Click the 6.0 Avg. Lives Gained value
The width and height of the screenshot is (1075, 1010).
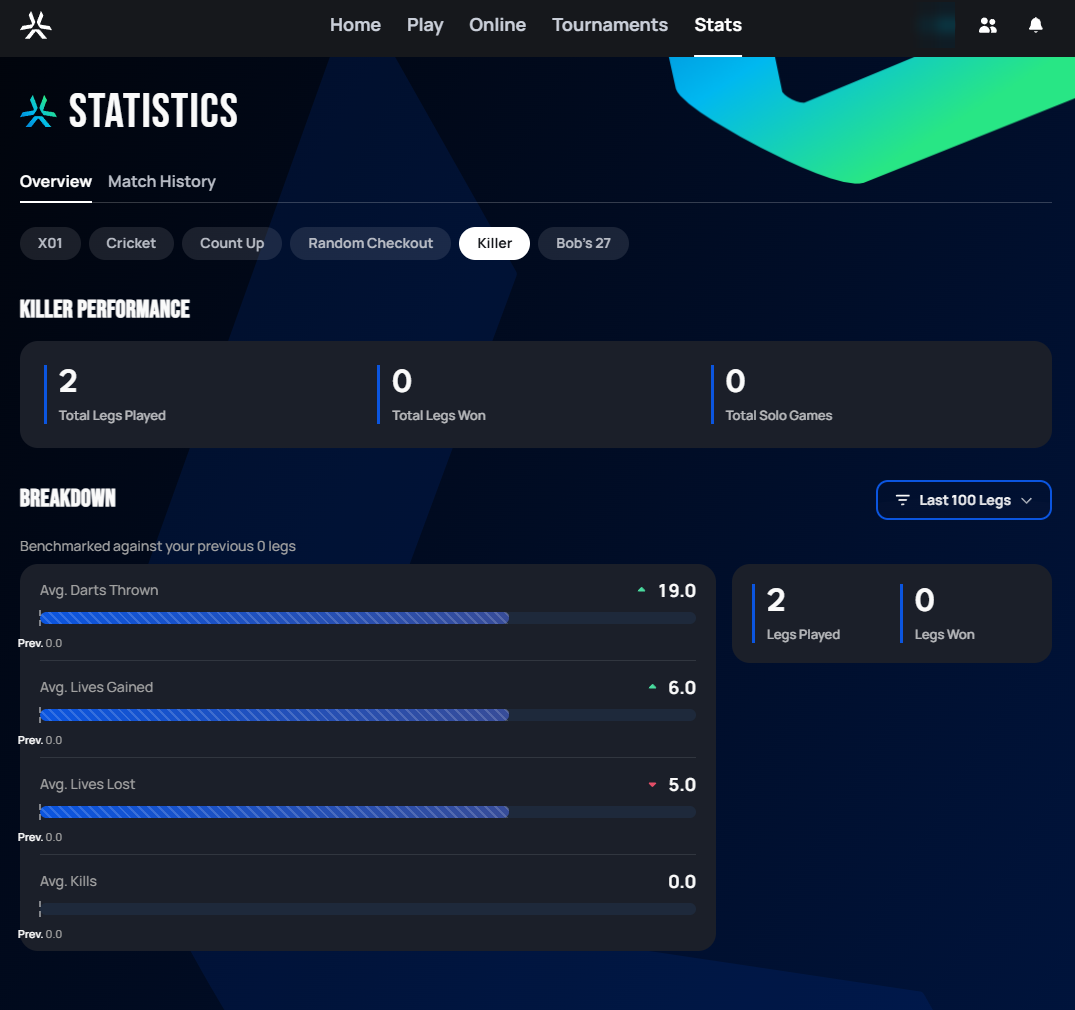(681, 688)
